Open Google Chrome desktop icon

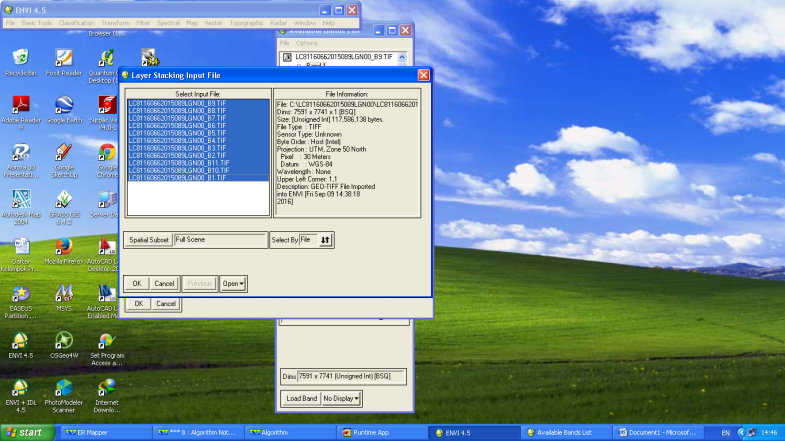pyautogui.click(x=107, y=160)
